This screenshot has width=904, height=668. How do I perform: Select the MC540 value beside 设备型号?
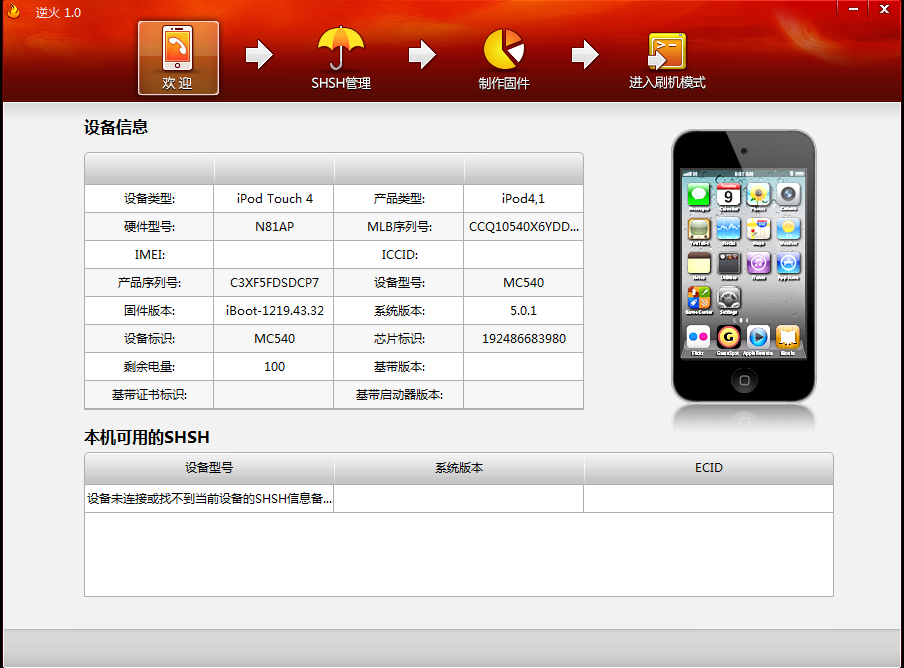(x=523, y=283)
